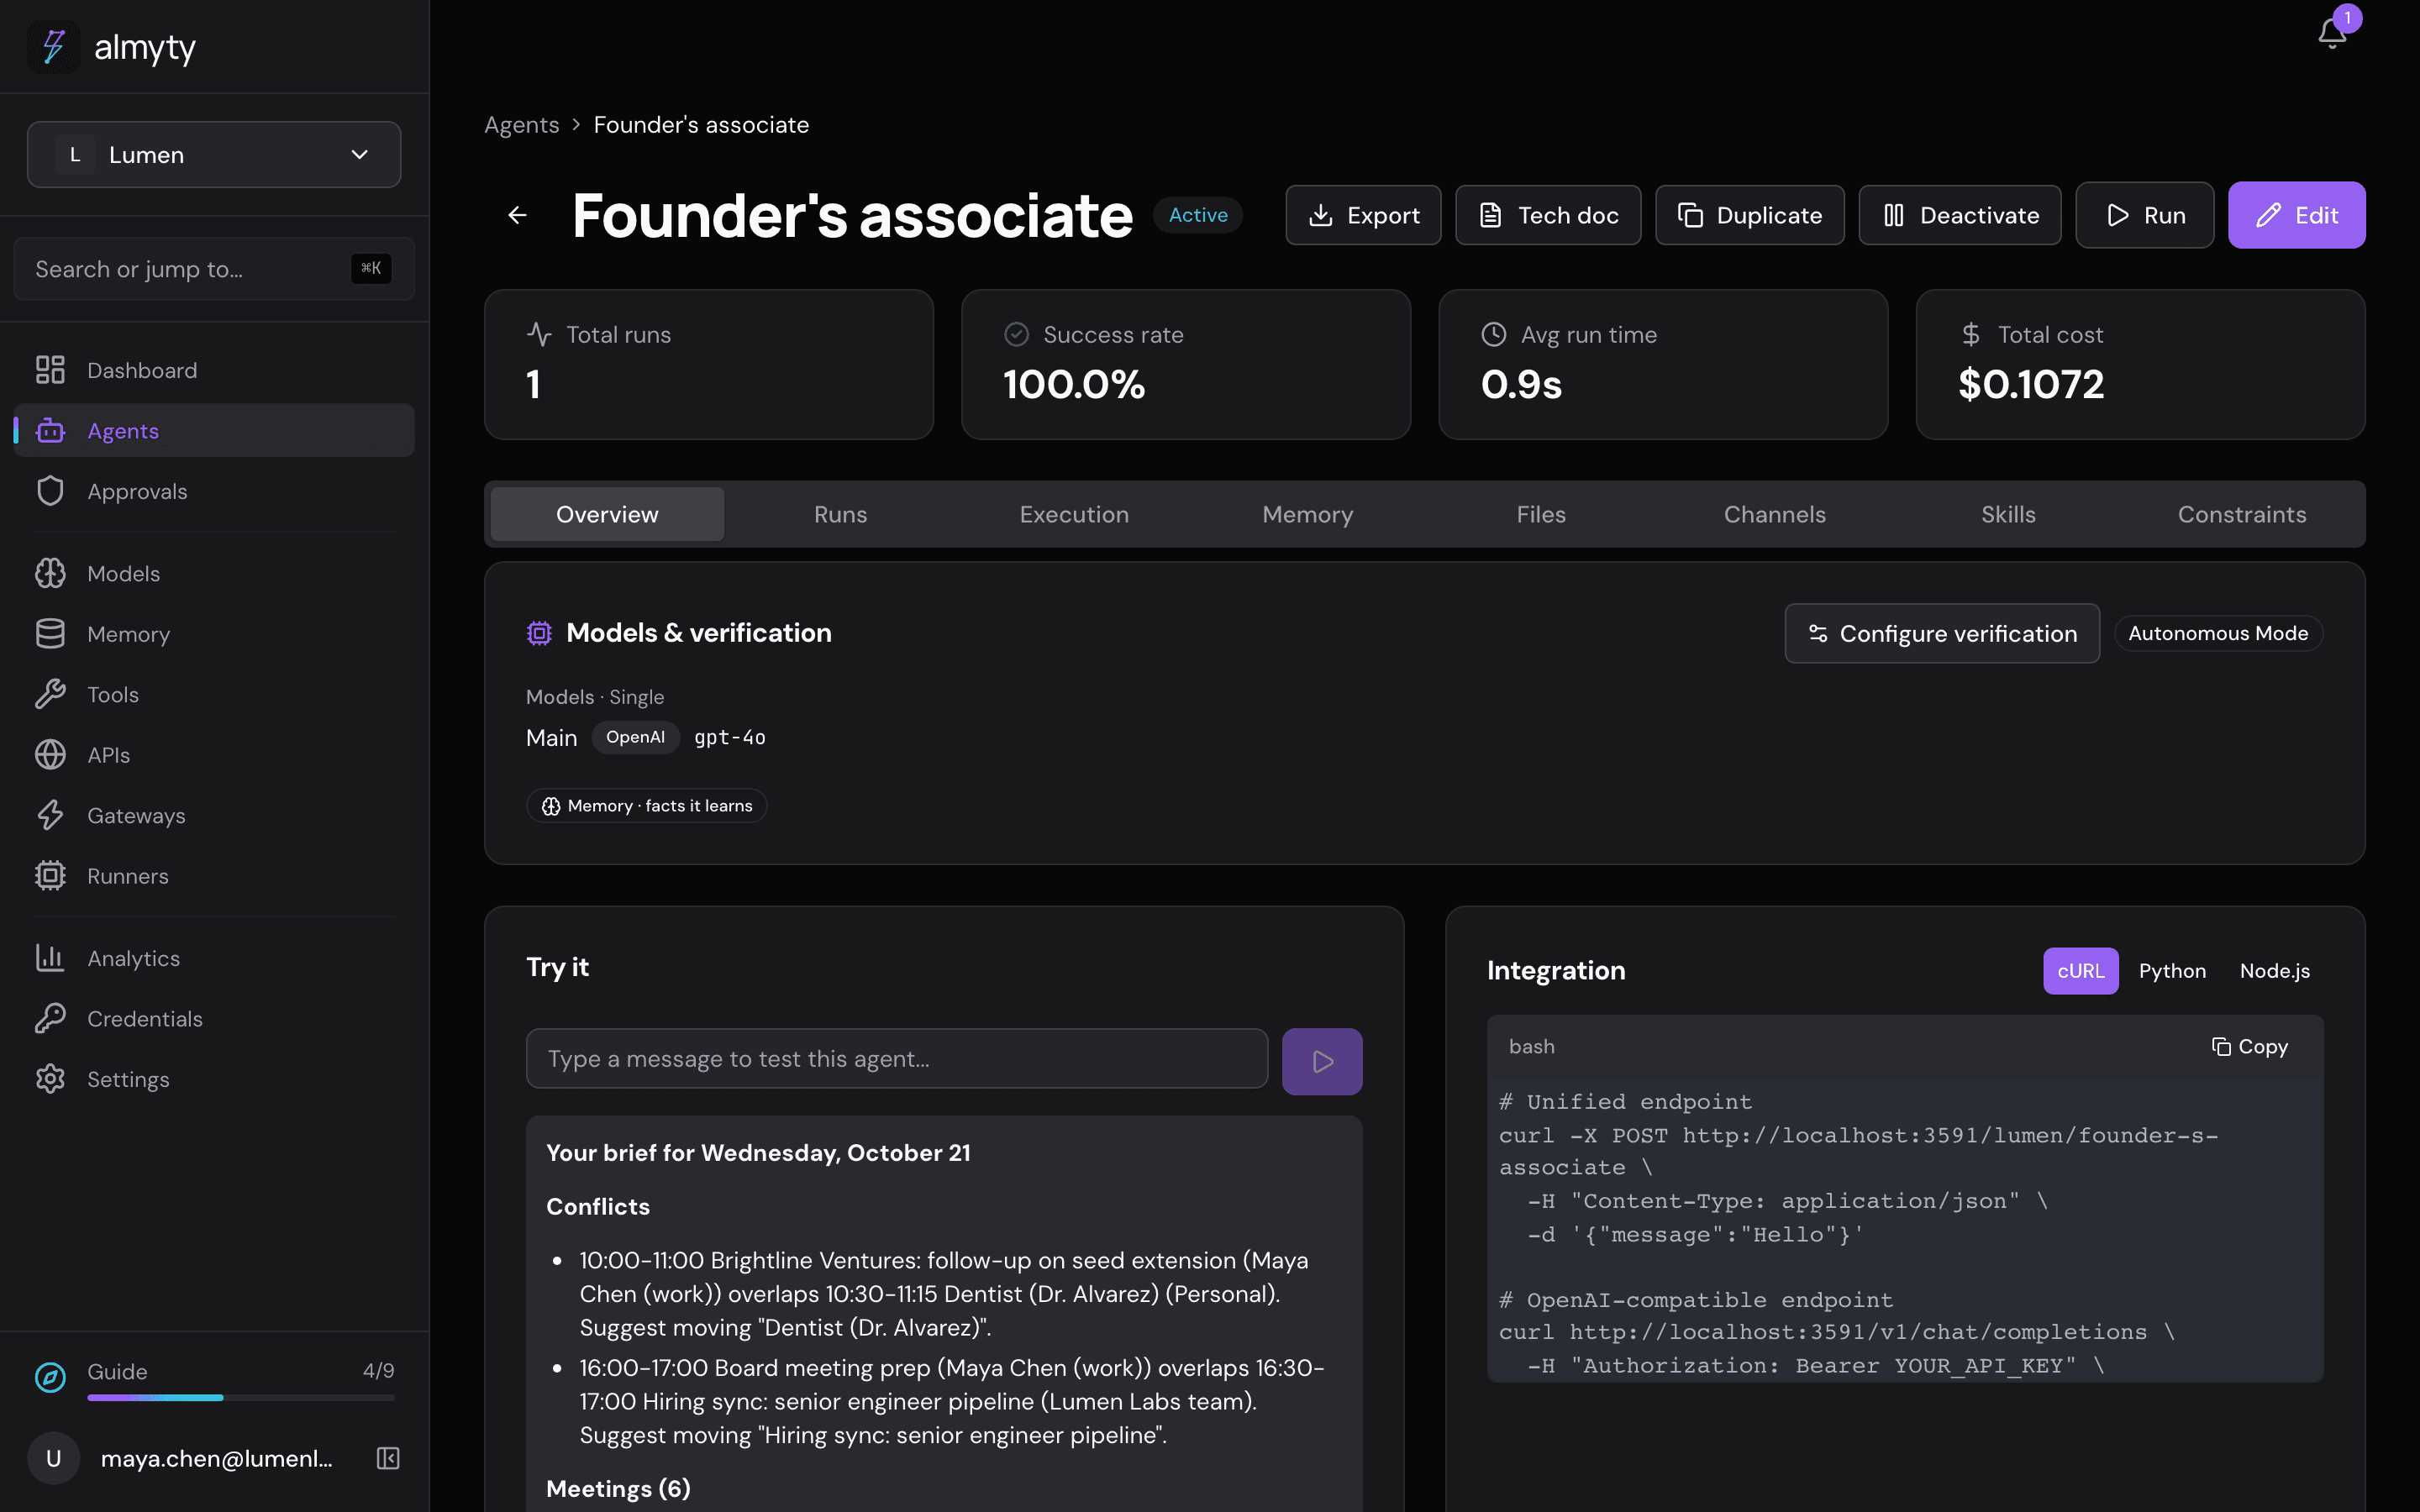Switch integration code to Python
Screen dimensions: 2420x1512
click(2172, 970)
